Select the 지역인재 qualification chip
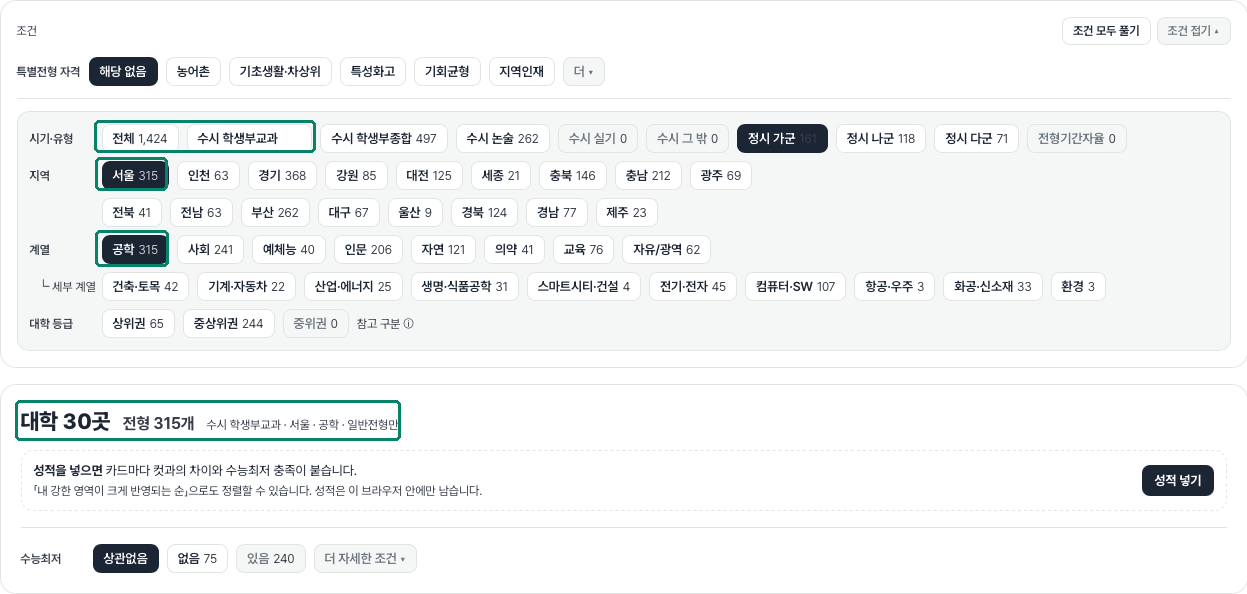 click(522, 72)
